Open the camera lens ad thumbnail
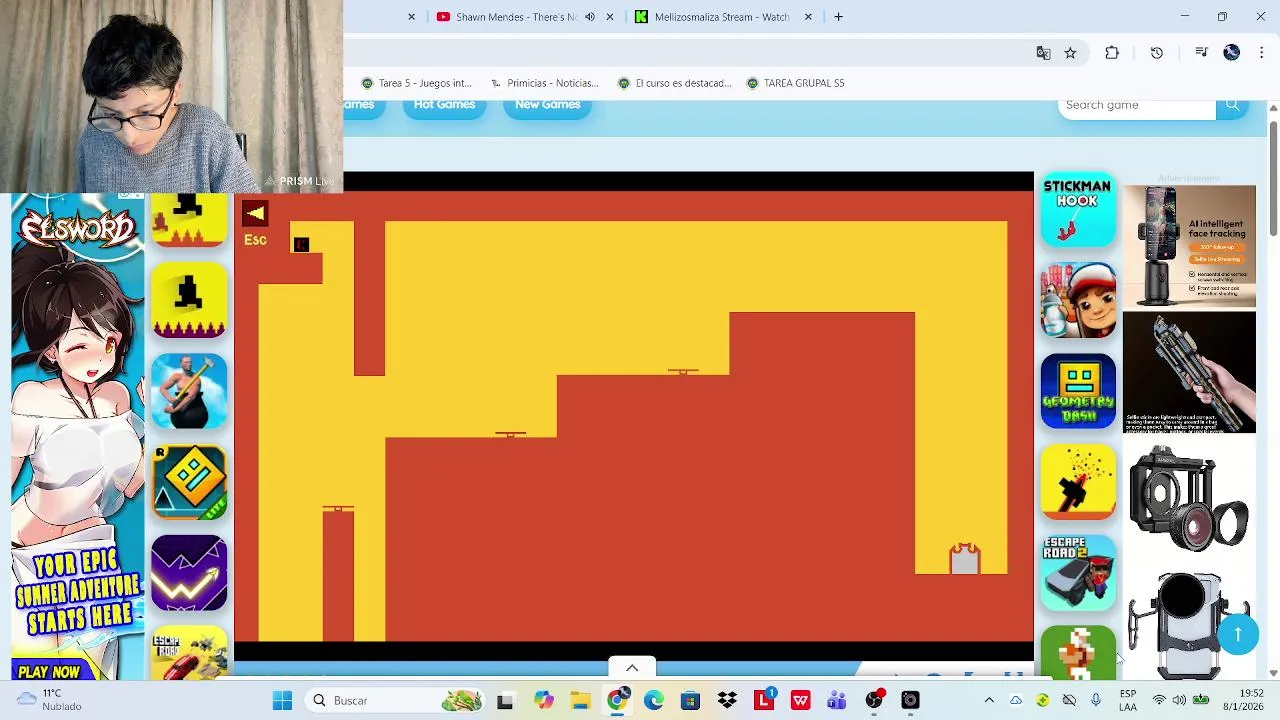Screen dimensions: 1280x720 click(x=1189, y=497)
